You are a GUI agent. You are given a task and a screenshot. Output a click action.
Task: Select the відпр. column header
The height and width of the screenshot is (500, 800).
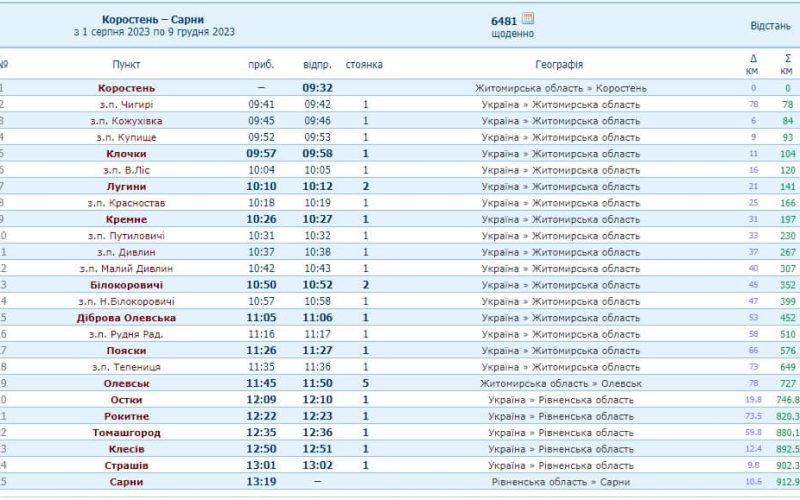(x=317, y=64)
